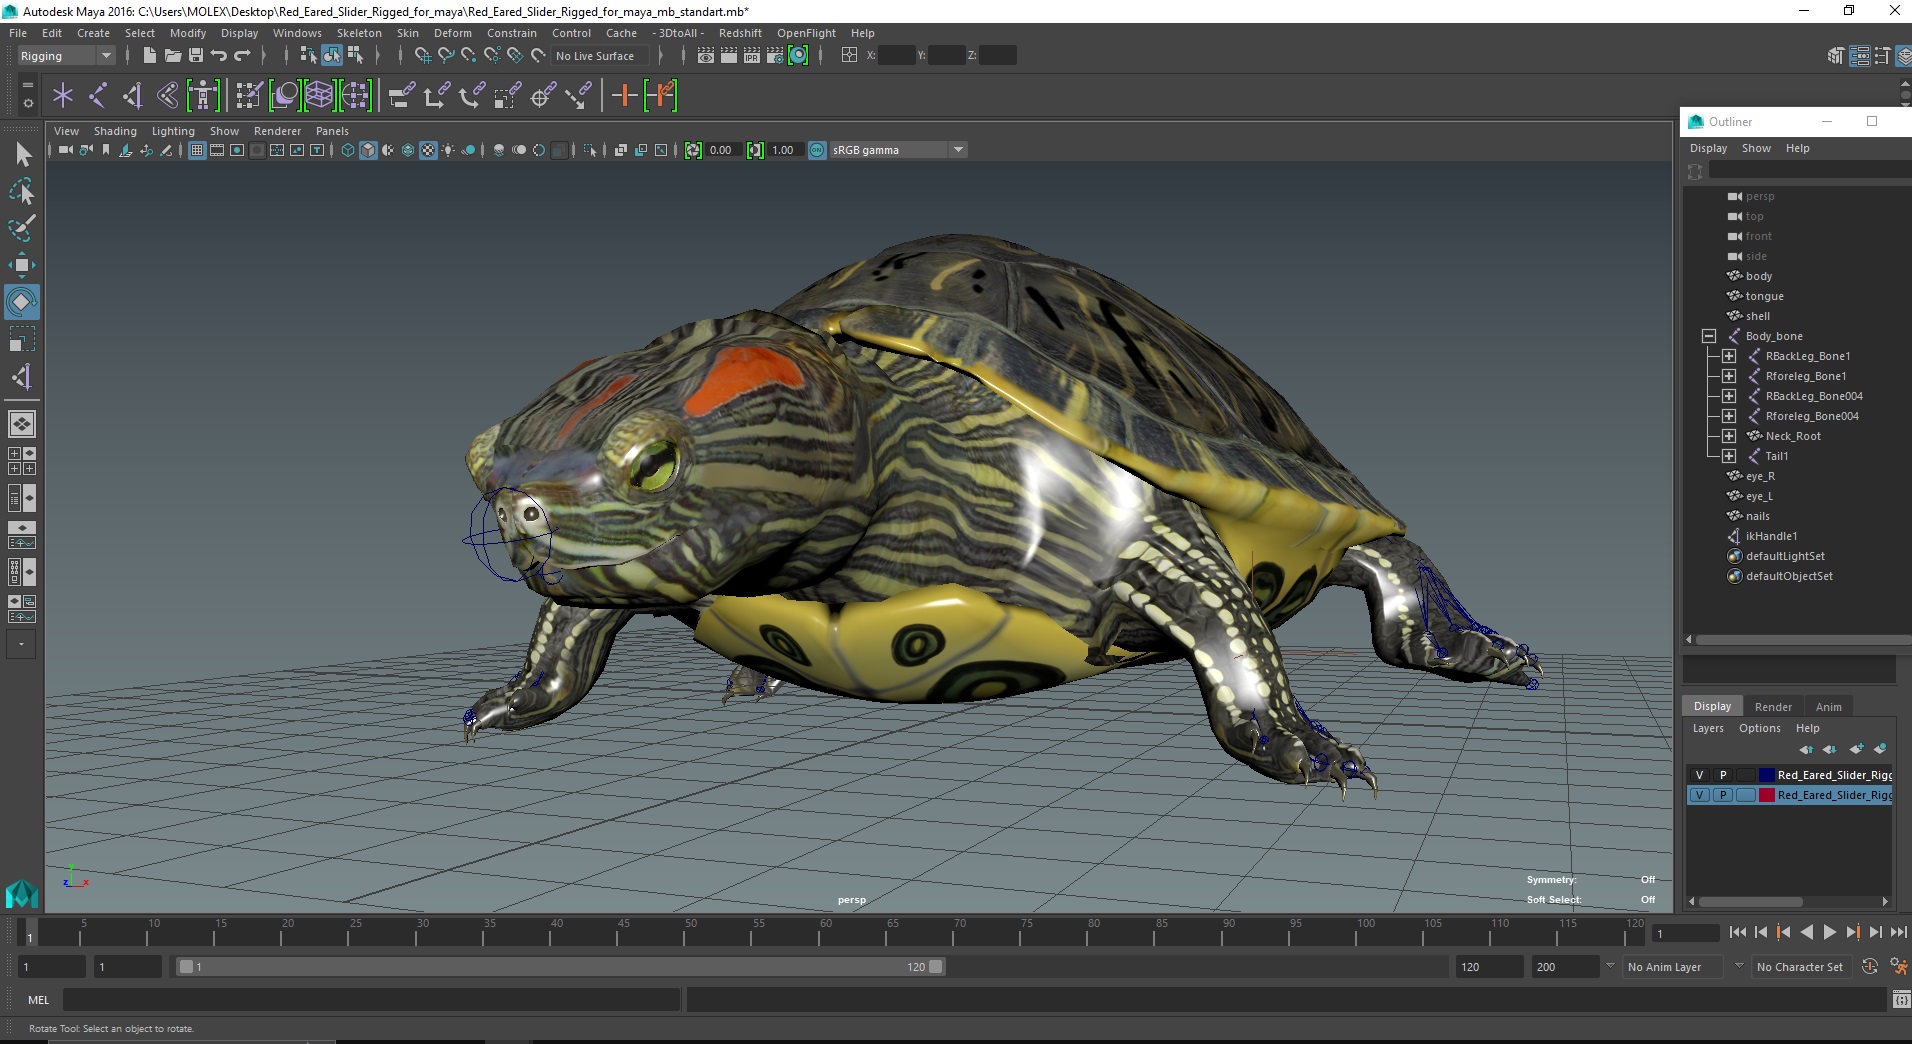Click the human skeleton shelf icon
This screenshot has width=1912, height=1044.
203,96
